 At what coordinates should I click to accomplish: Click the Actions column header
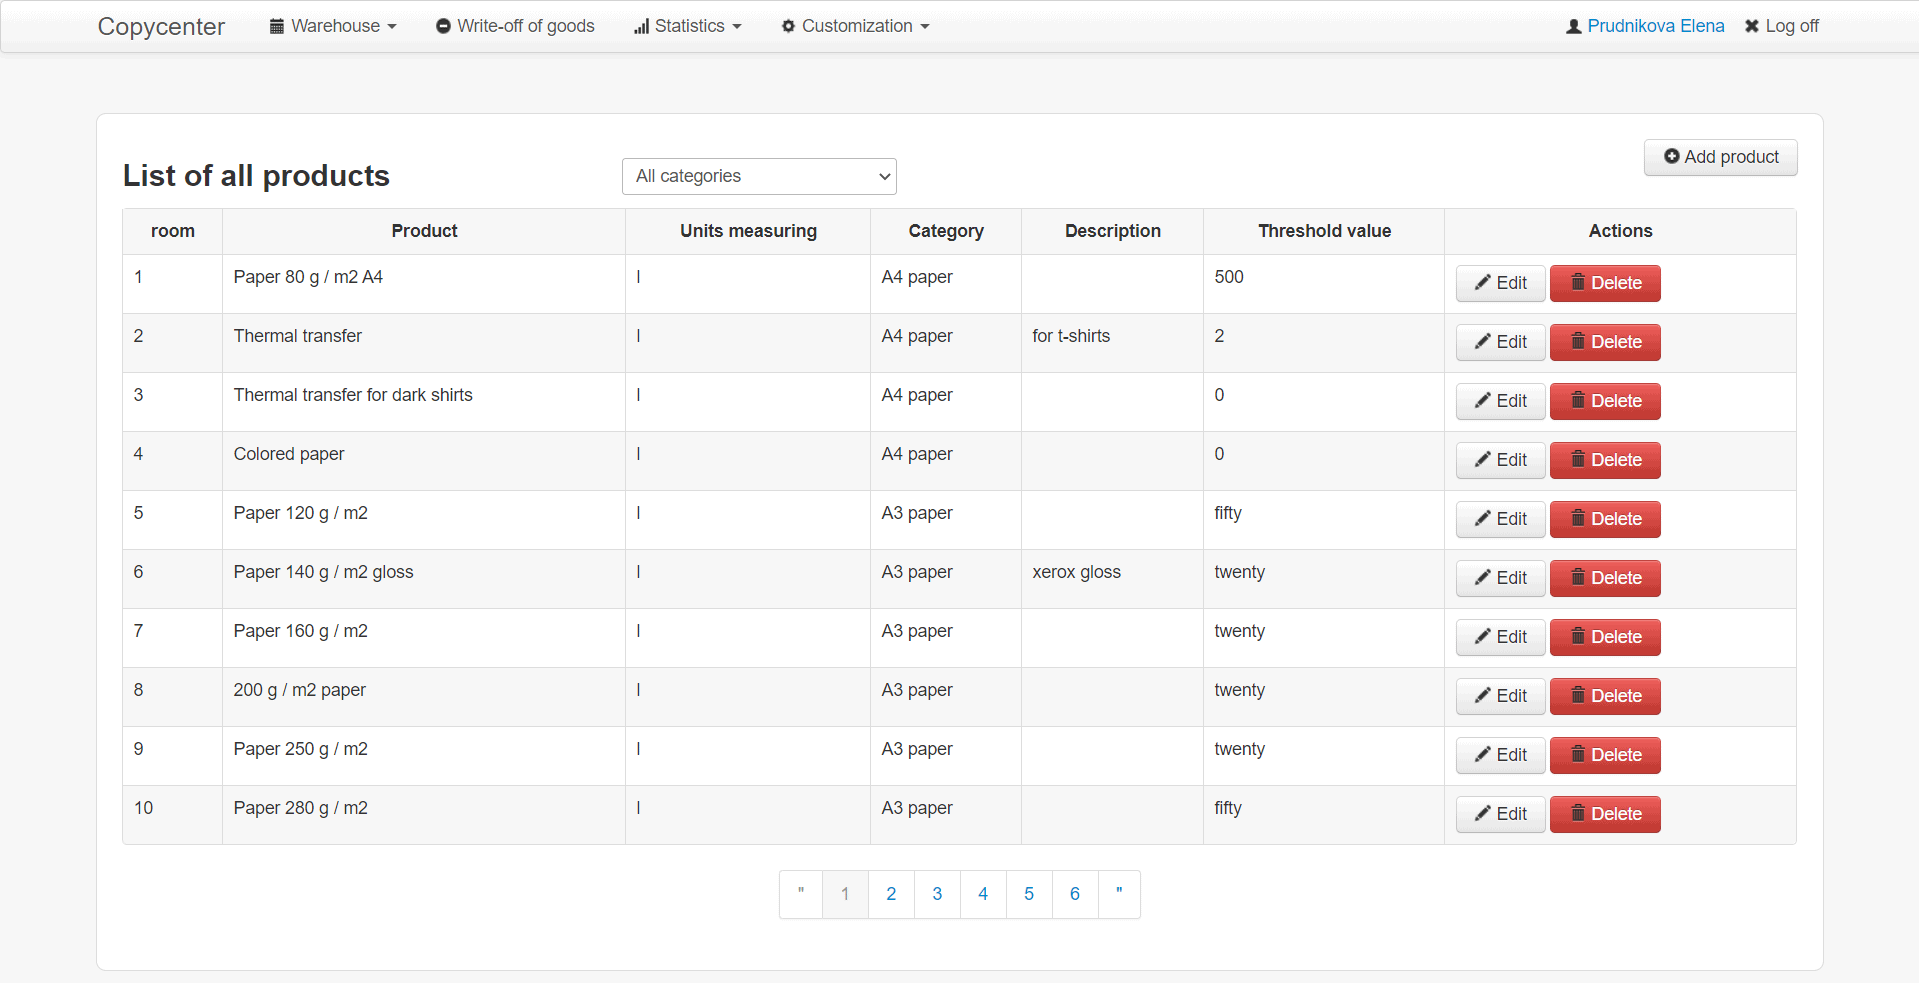click(1620, 231)
